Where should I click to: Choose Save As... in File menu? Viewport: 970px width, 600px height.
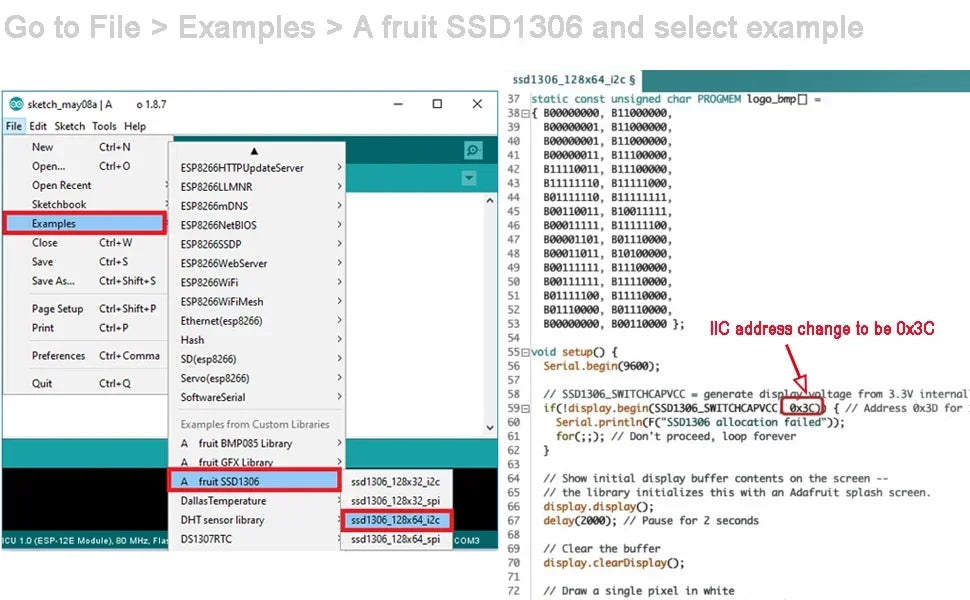coord(85,281)
